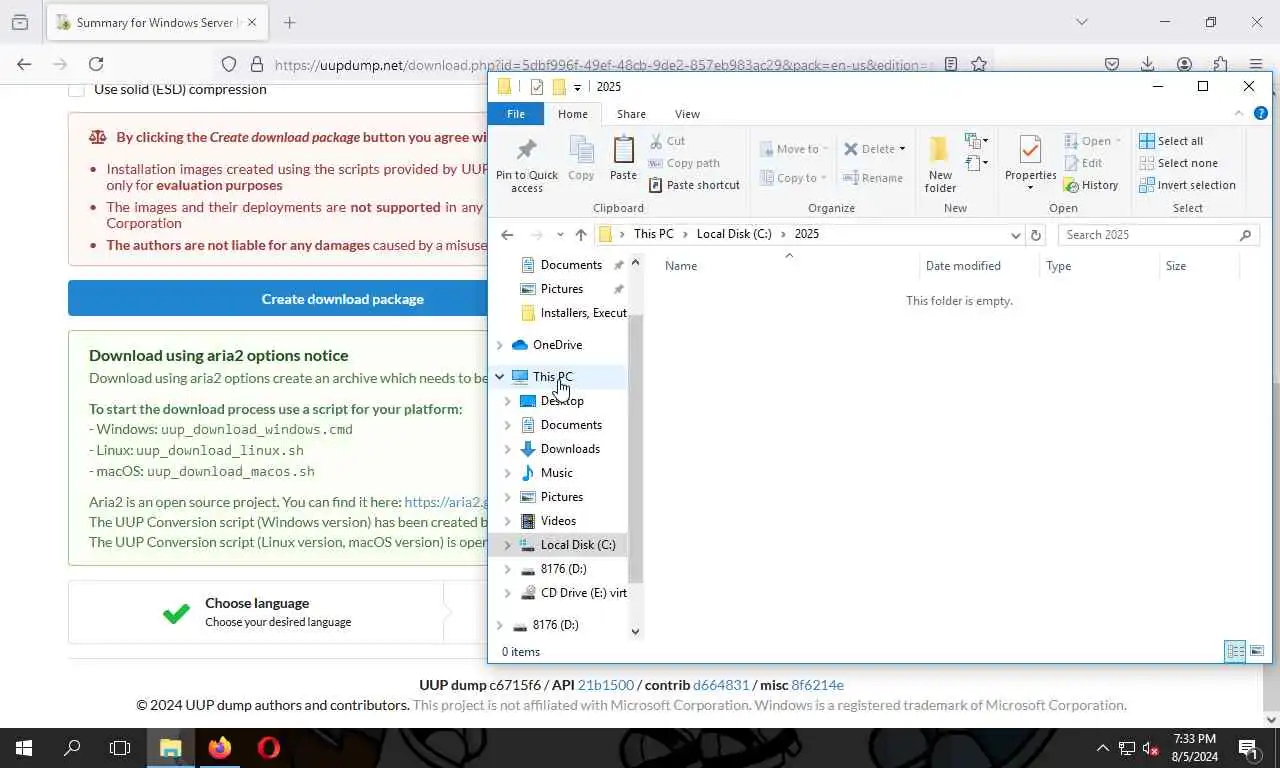Select the Summary for Windows Server tab

(x=157, y=22)
